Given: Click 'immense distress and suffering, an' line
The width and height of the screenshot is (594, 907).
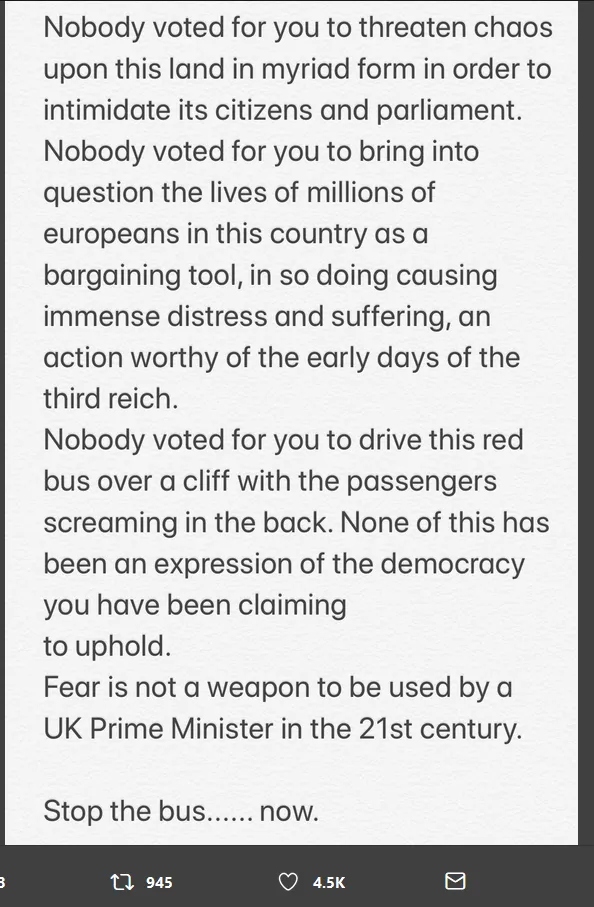Looking at the screenshot, I should [x=267, y=316].
